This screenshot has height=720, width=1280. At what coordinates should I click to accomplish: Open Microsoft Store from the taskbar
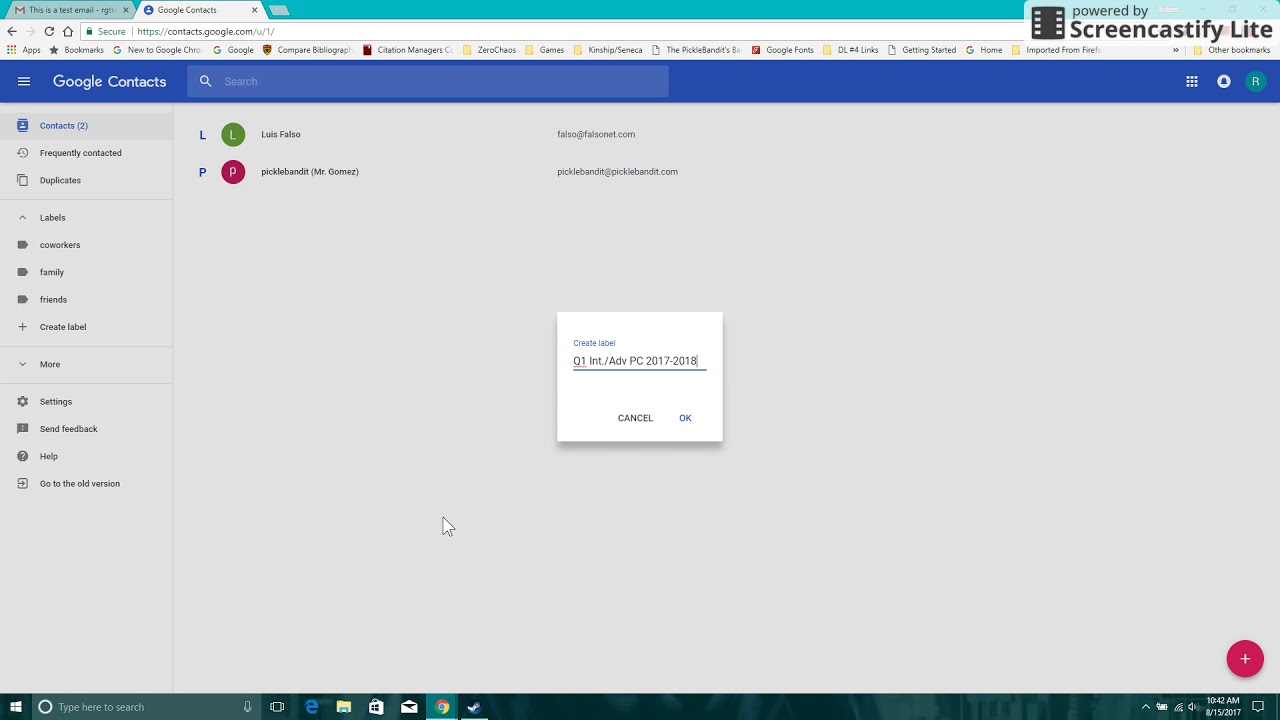pyautogui.click(x=376, y=707)
